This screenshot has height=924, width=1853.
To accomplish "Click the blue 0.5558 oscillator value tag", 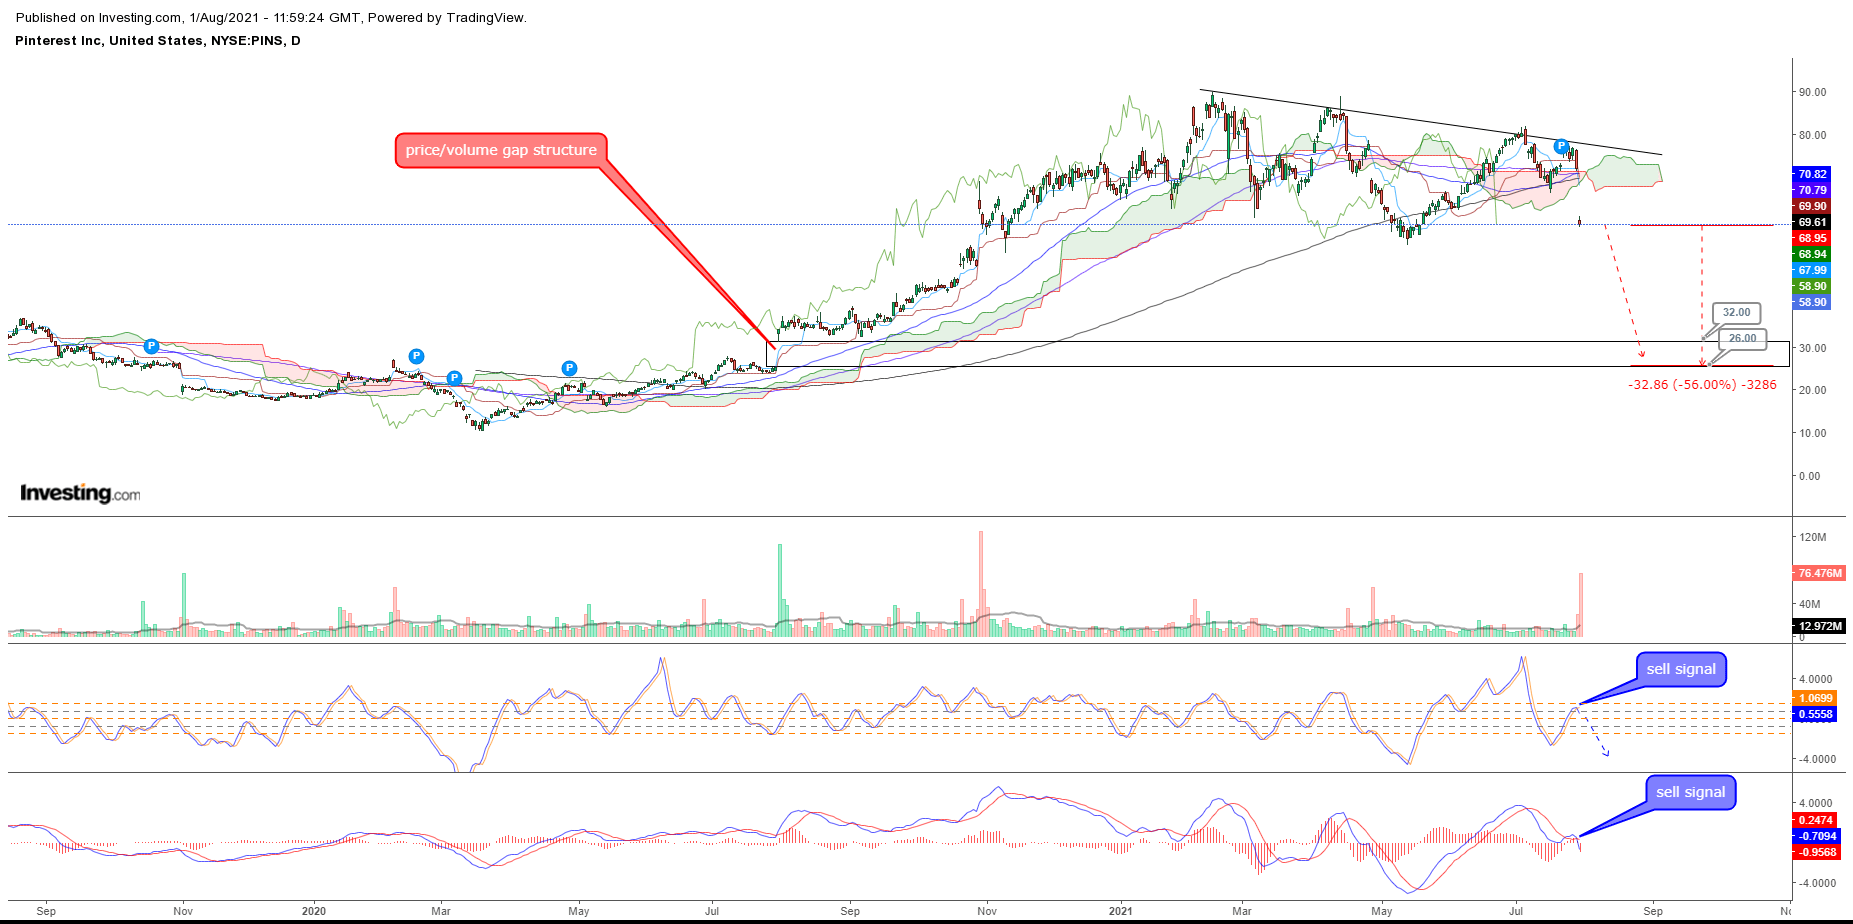I will click(1815, 714).
